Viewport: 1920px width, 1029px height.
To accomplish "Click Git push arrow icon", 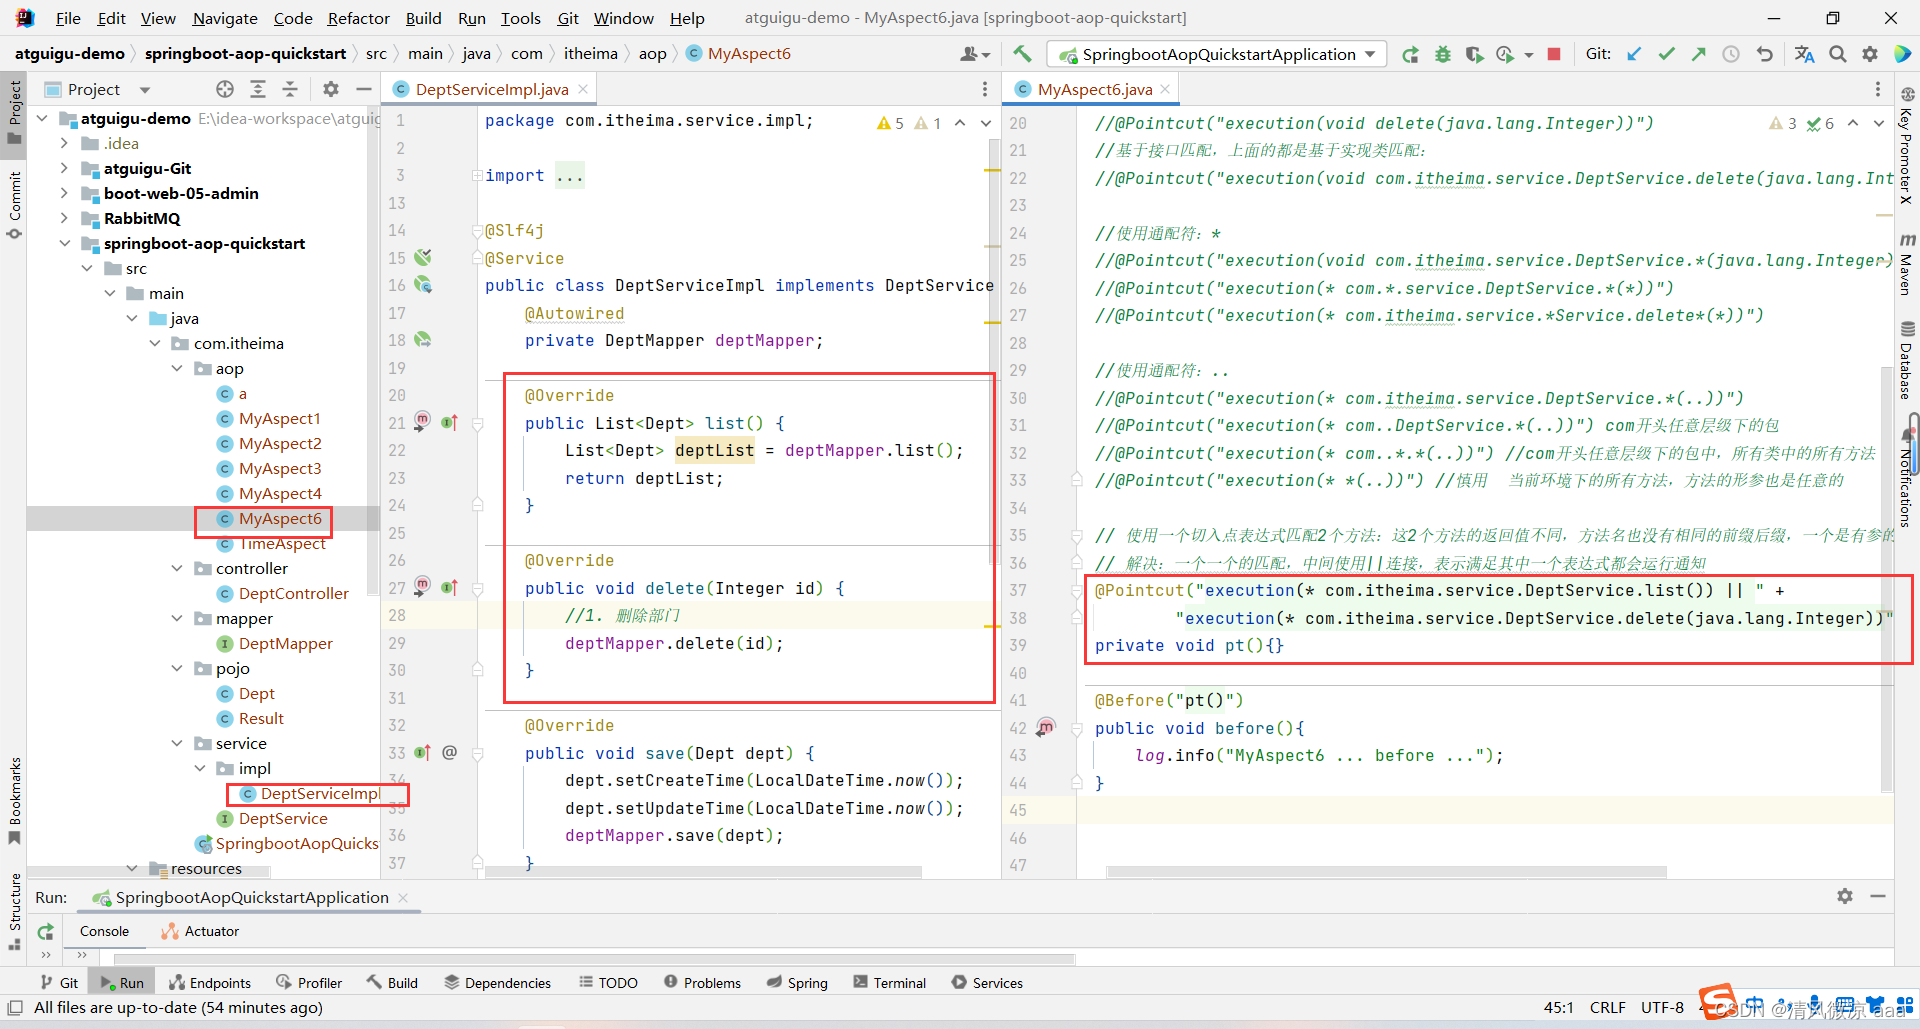I will 1698,54.
